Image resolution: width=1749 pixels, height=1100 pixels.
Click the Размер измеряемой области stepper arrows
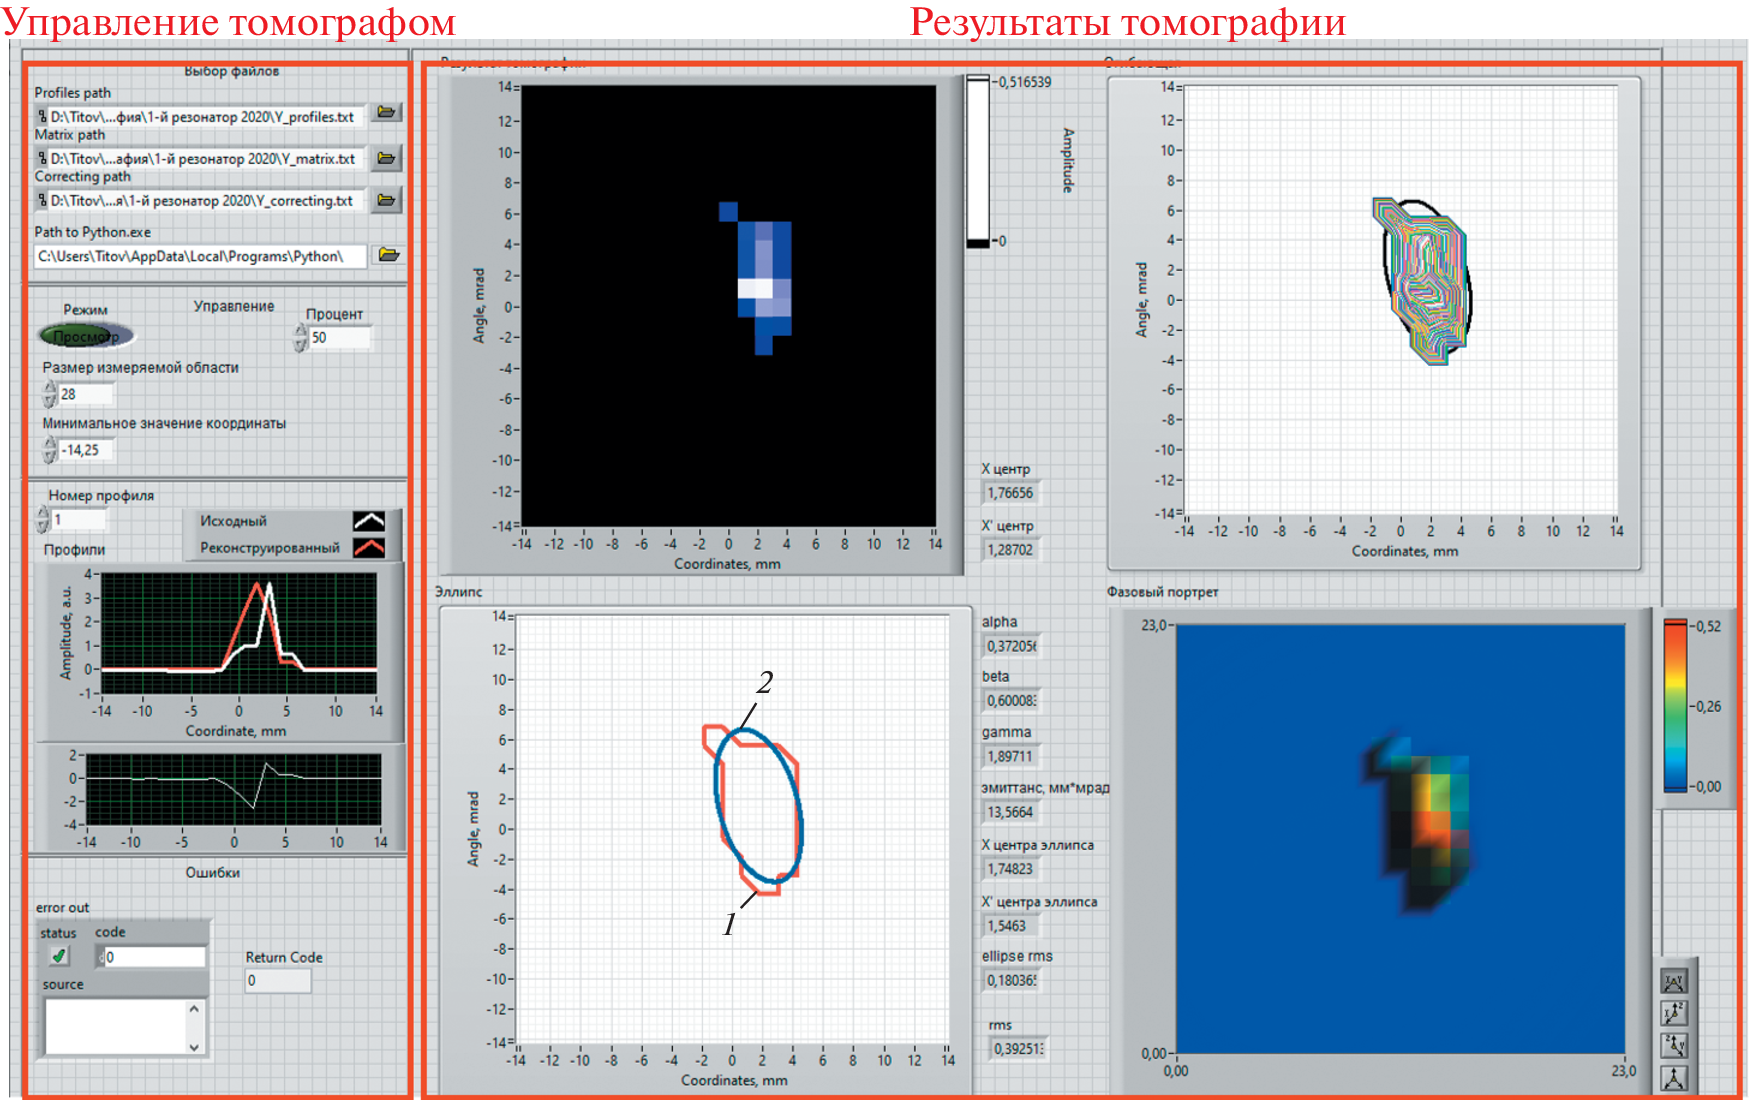pyautogui.click(x=49, y=394)
